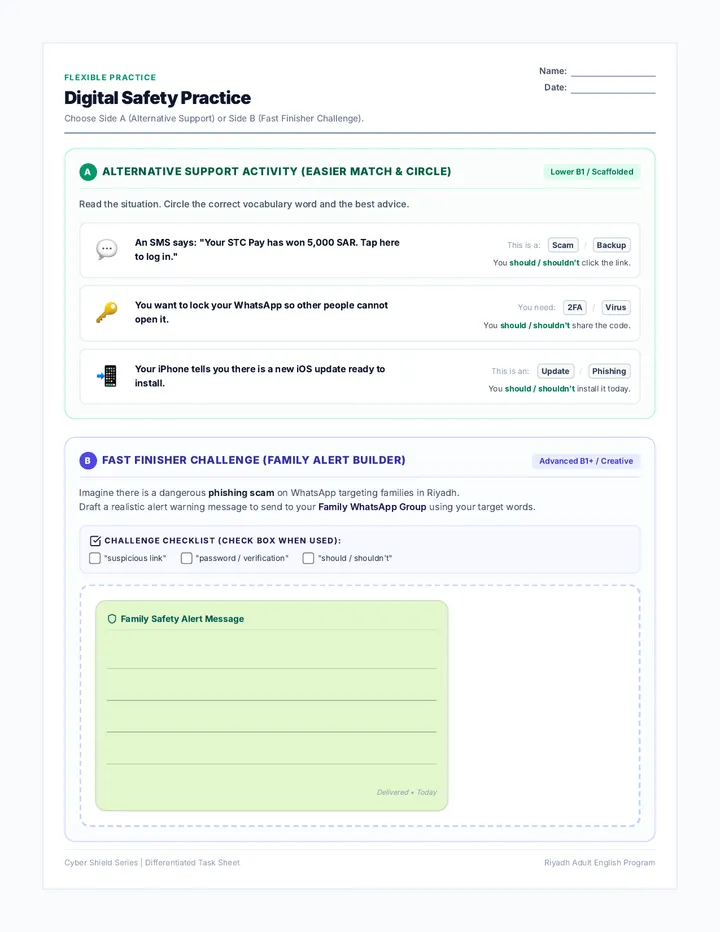Viewport: 720px width, 932px height.
Task: Click the phone update icon
Action: coord(107,376)
